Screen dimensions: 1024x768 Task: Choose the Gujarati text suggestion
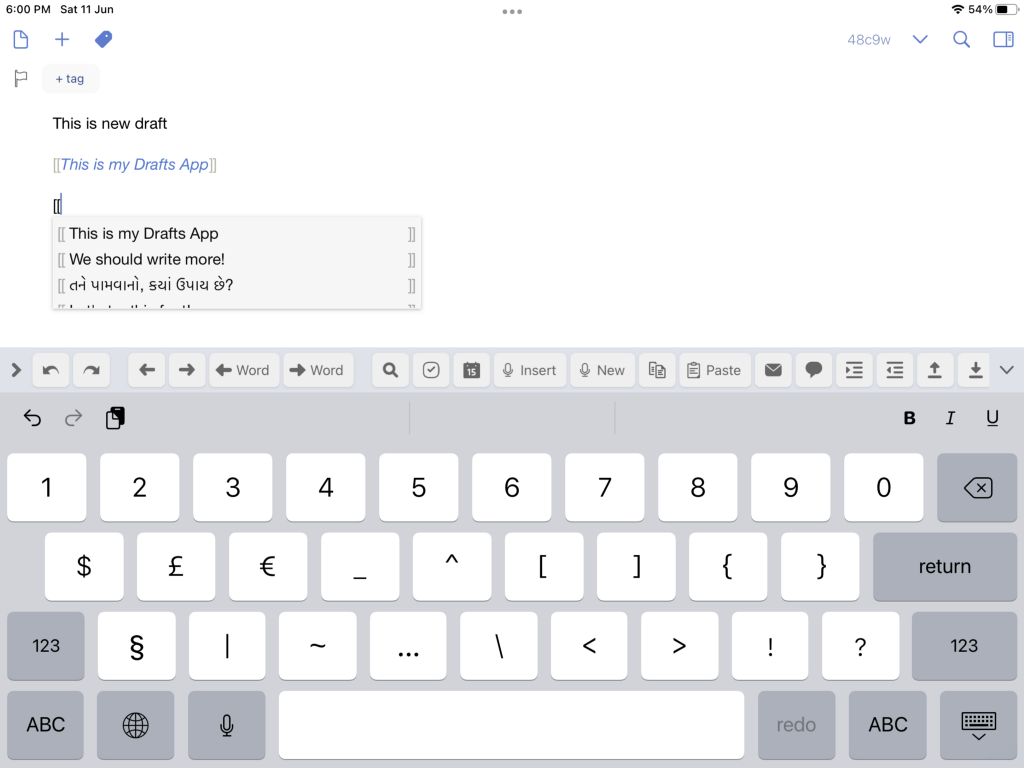(236, 285)
